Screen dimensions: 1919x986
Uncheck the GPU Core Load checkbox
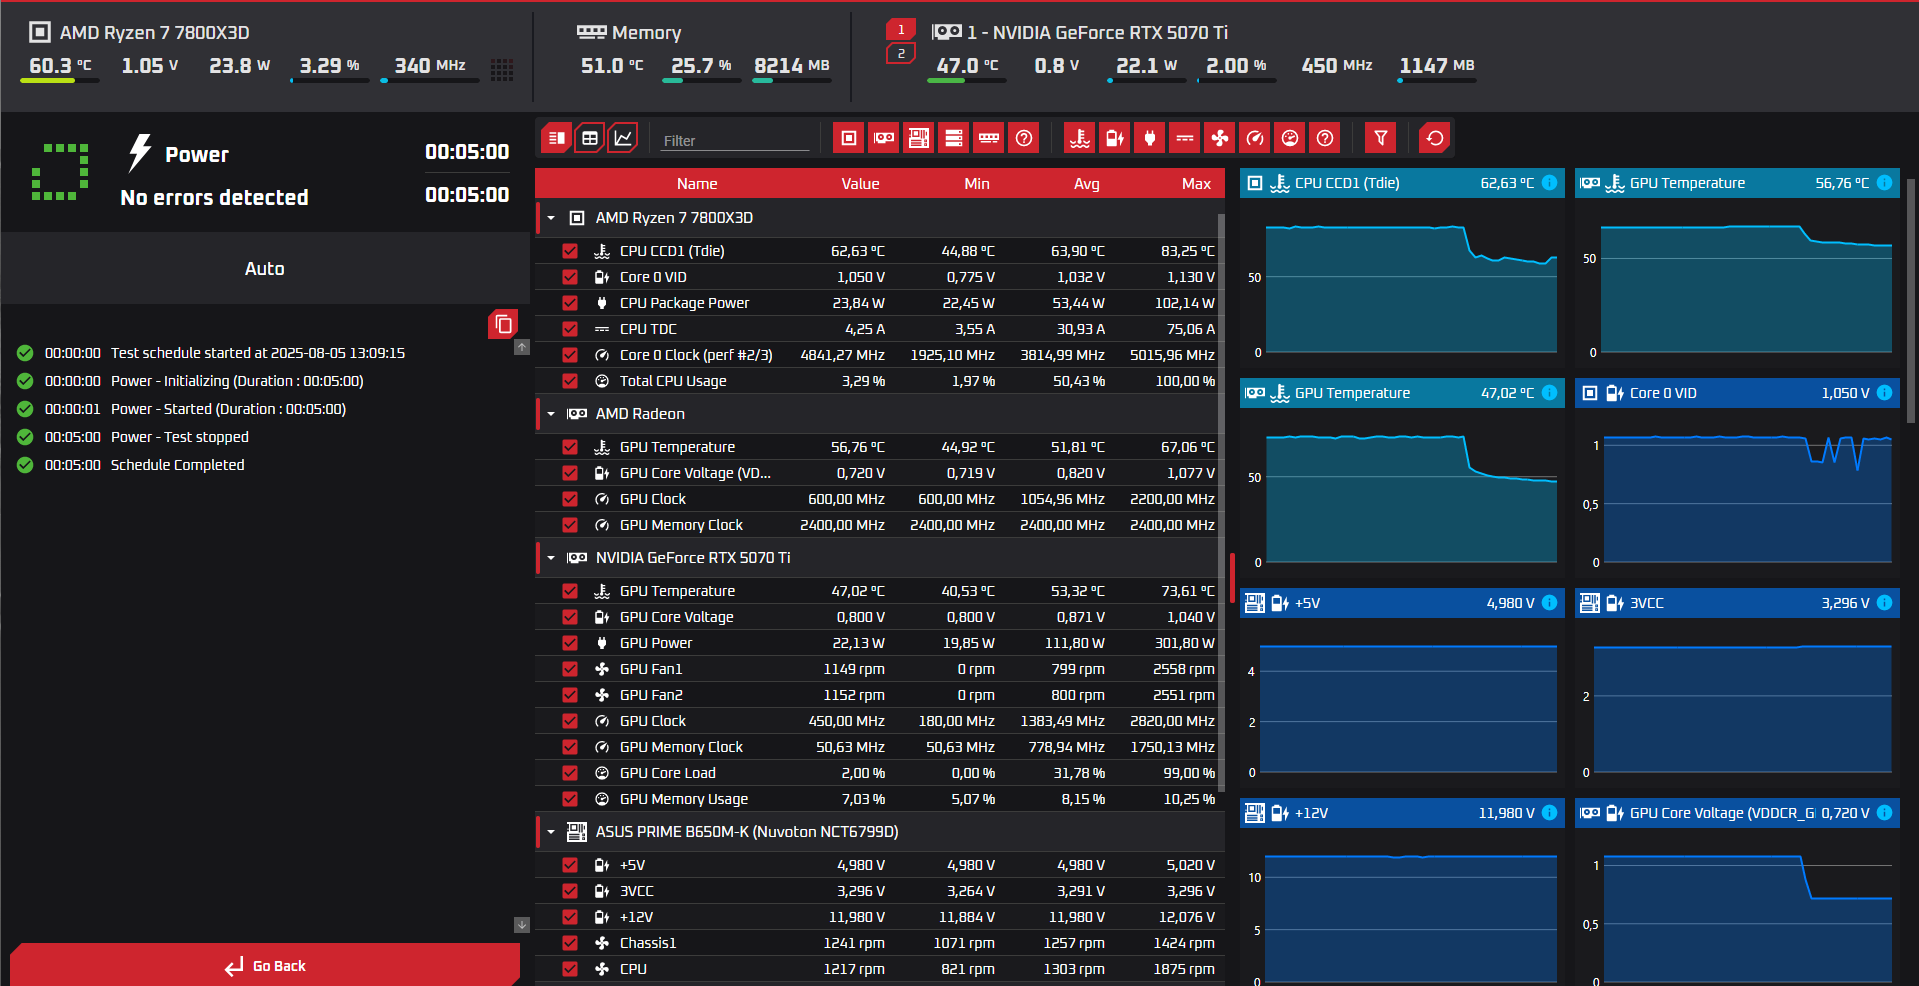pos(570,773)
